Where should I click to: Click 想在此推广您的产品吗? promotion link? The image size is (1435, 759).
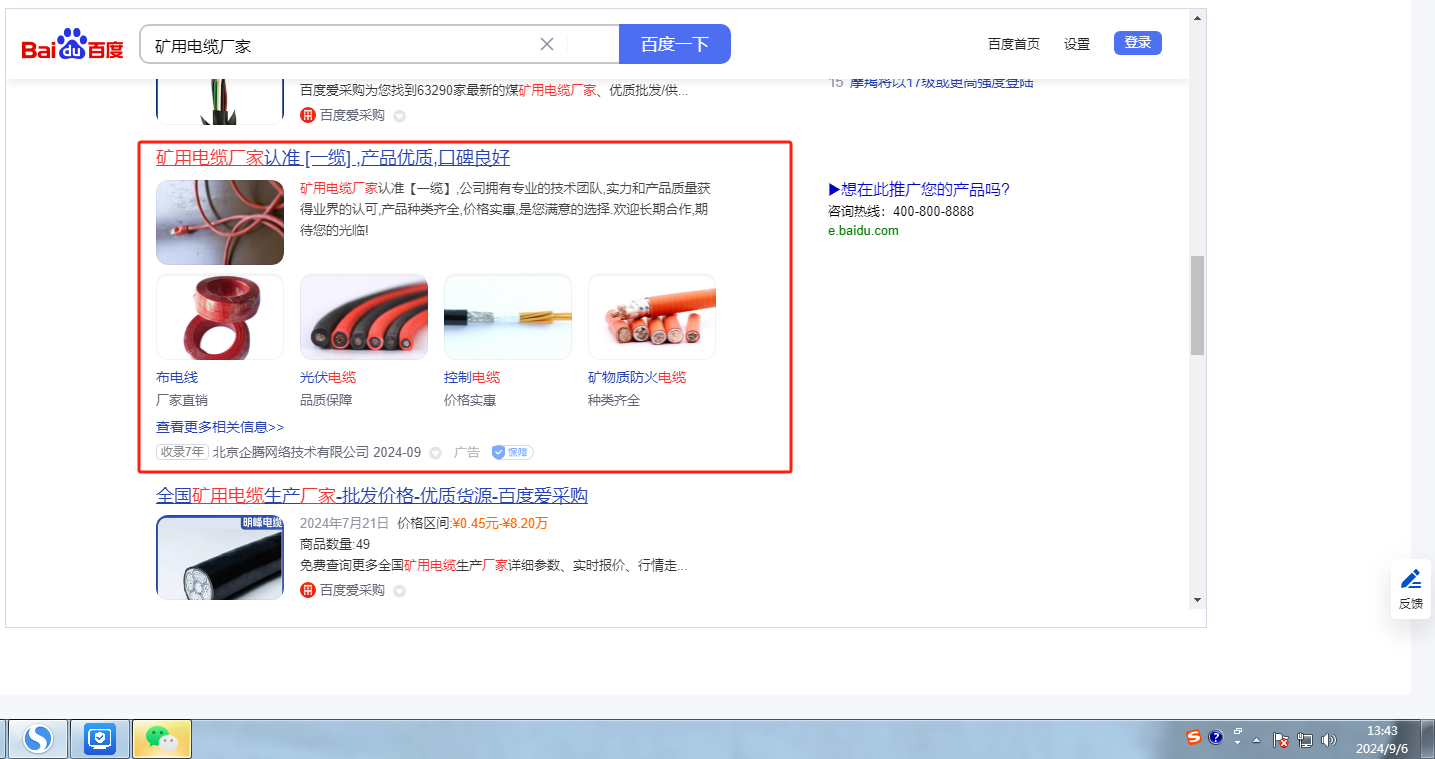click(x=919, y=190)
